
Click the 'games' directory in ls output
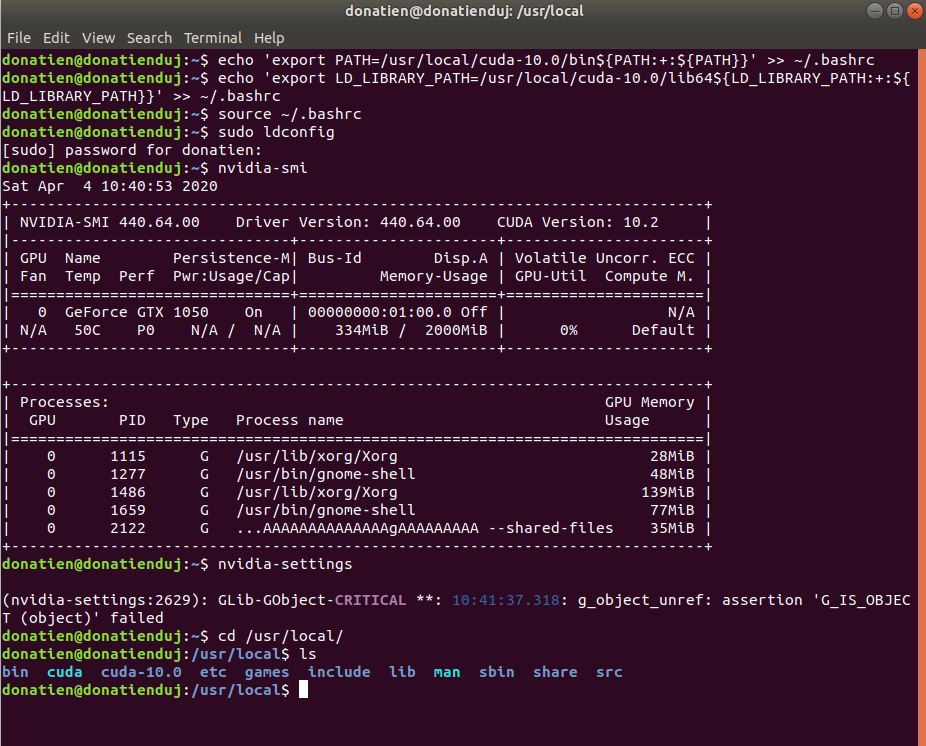267,672
